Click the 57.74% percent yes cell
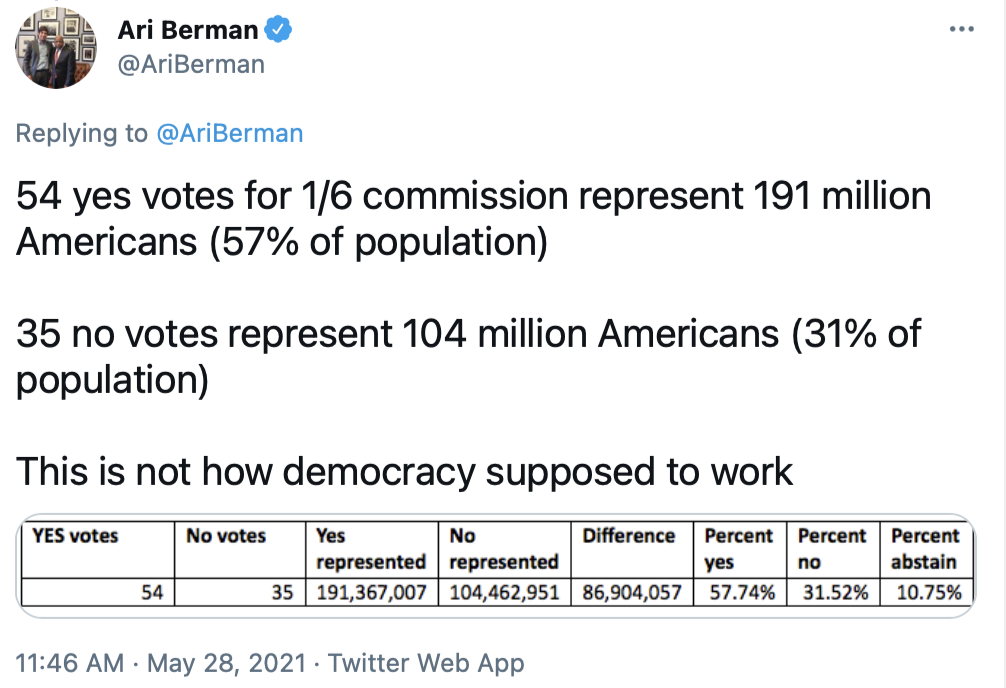 tap(741, 593)
